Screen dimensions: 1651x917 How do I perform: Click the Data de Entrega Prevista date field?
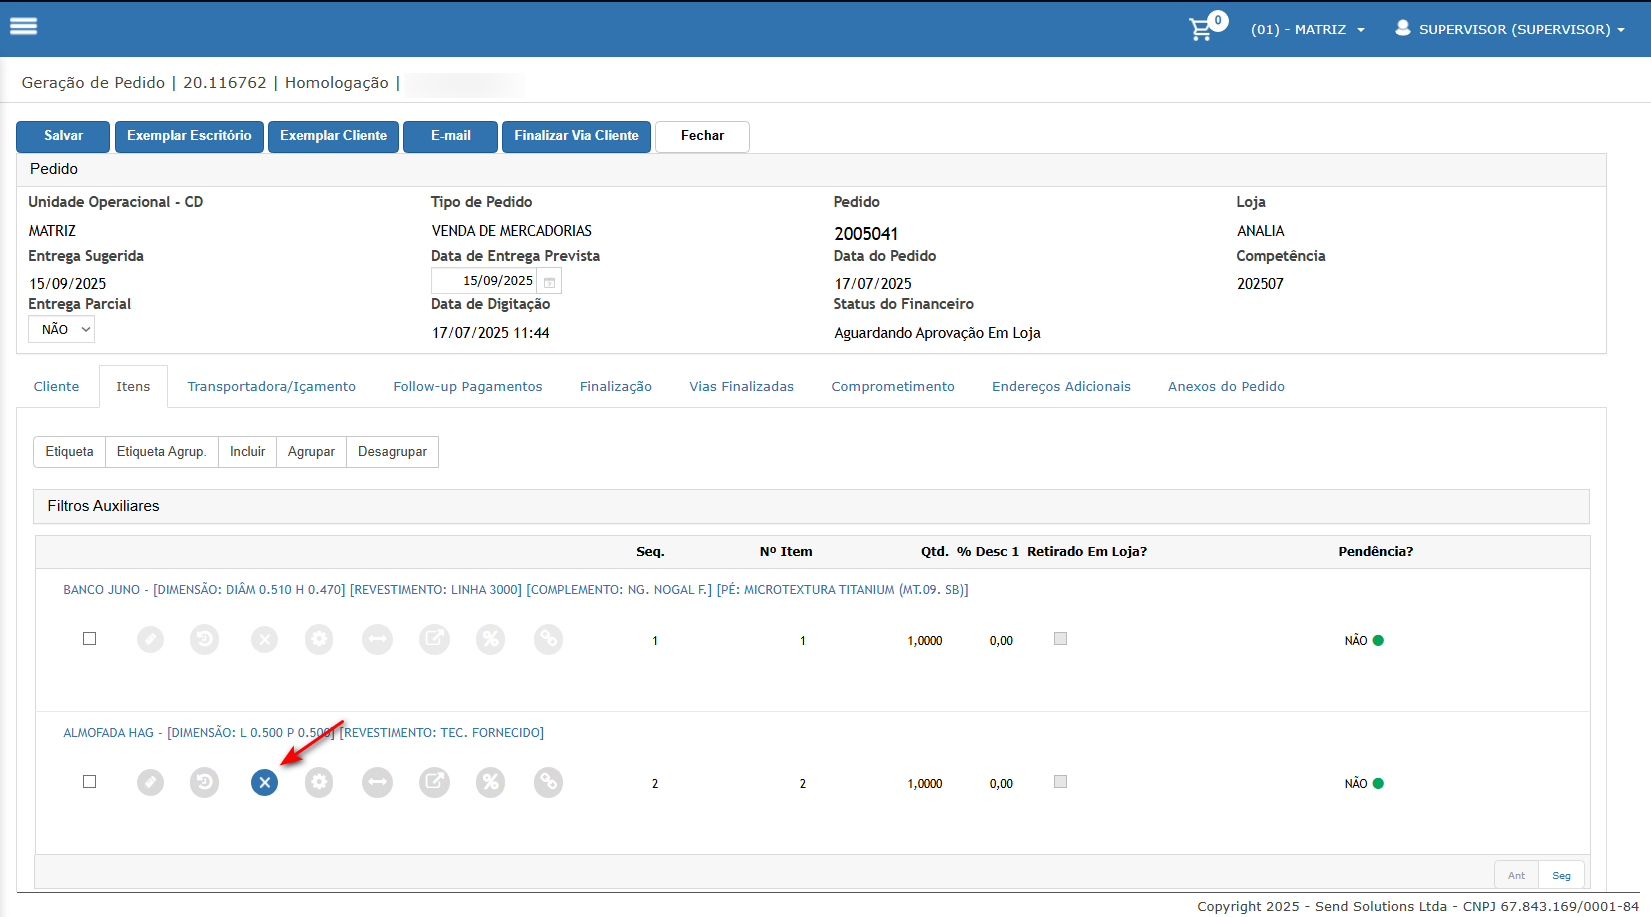pyautogui.click(x=484, y=281)
